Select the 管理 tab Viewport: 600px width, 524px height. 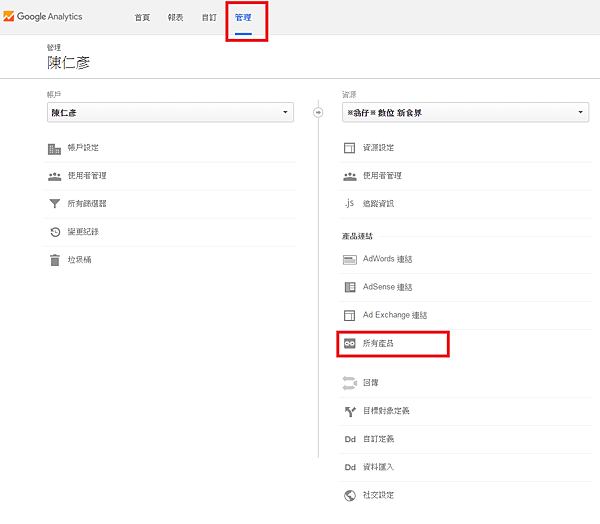[243, 18]
